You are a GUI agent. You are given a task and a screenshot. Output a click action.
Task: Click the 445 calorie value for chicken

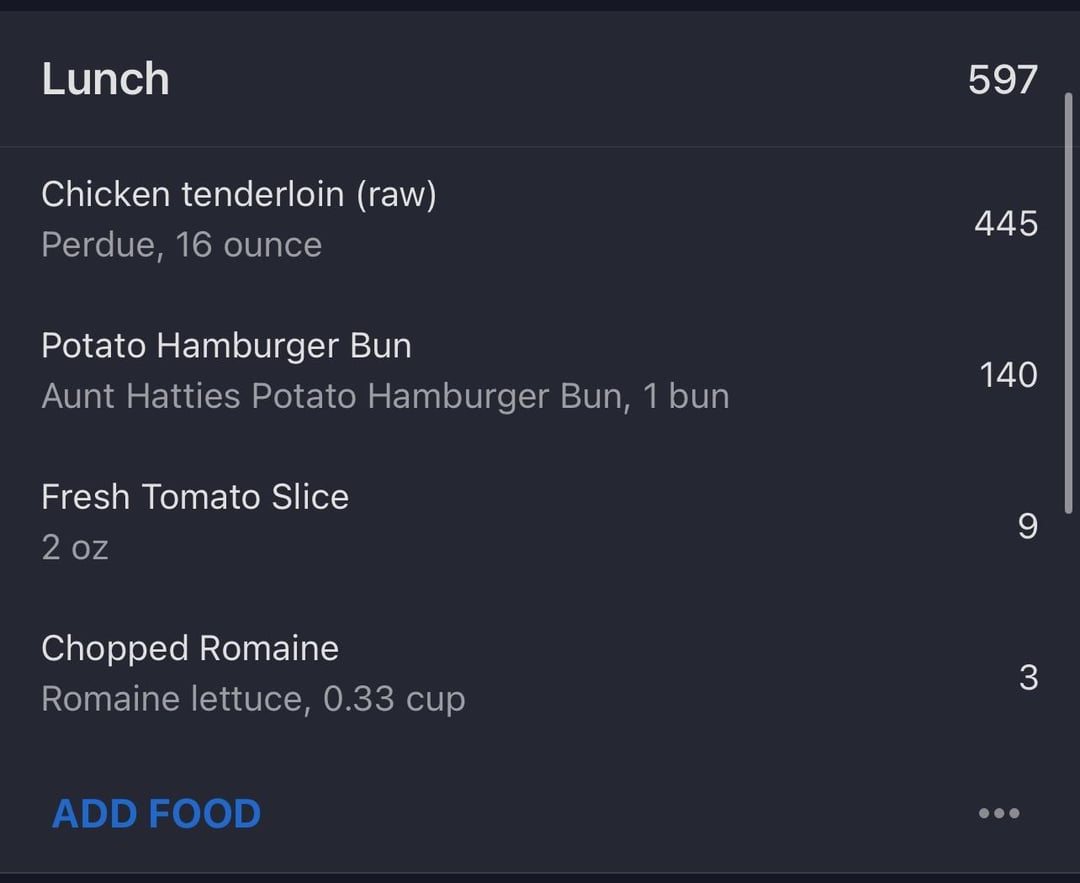coord(1006,224)
